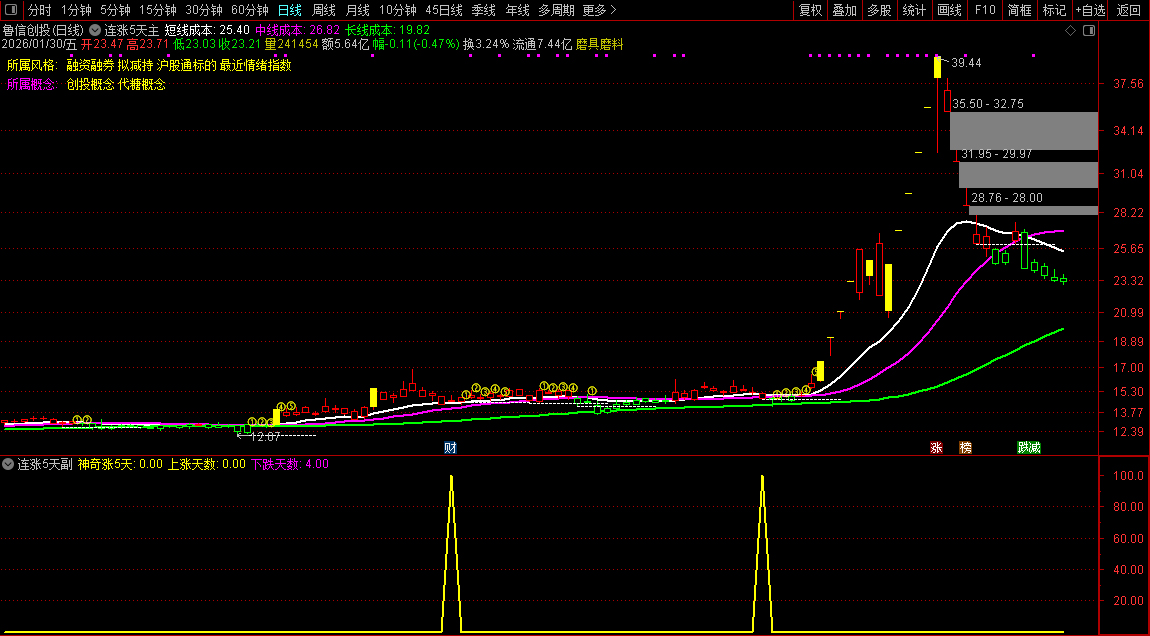The image size is (1150, 636).
Task: Click the 28.76 - 28.00 gap zone label
Action: (x=1006, y=198)
